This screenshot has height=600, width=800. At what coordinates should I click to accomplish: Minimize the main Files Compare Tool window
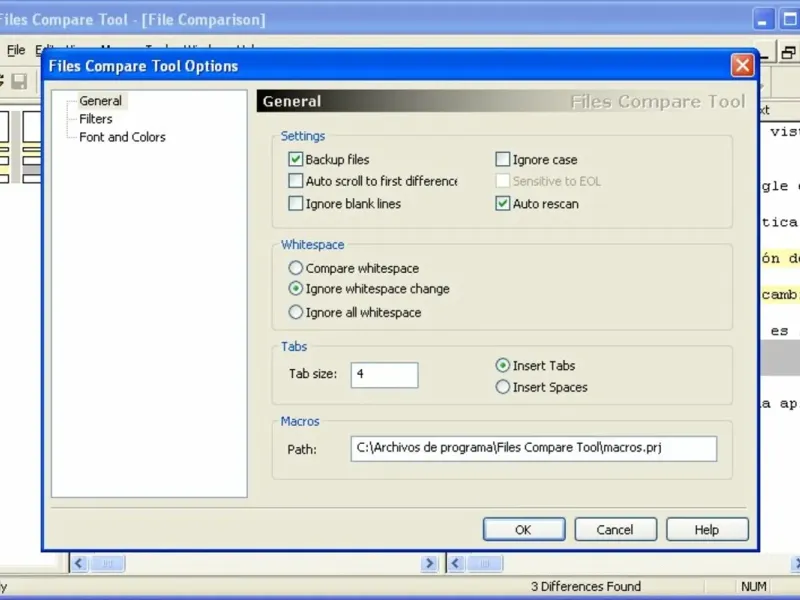coord(763,19)
